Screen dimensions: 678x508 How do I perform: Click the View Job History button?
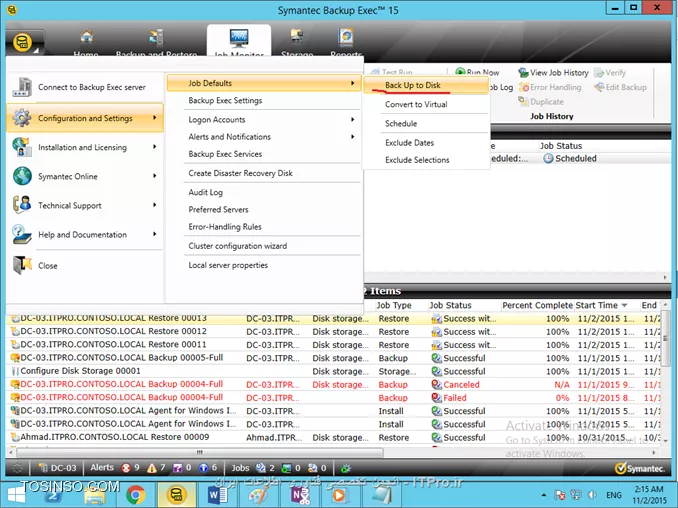[x=553, y=73]
